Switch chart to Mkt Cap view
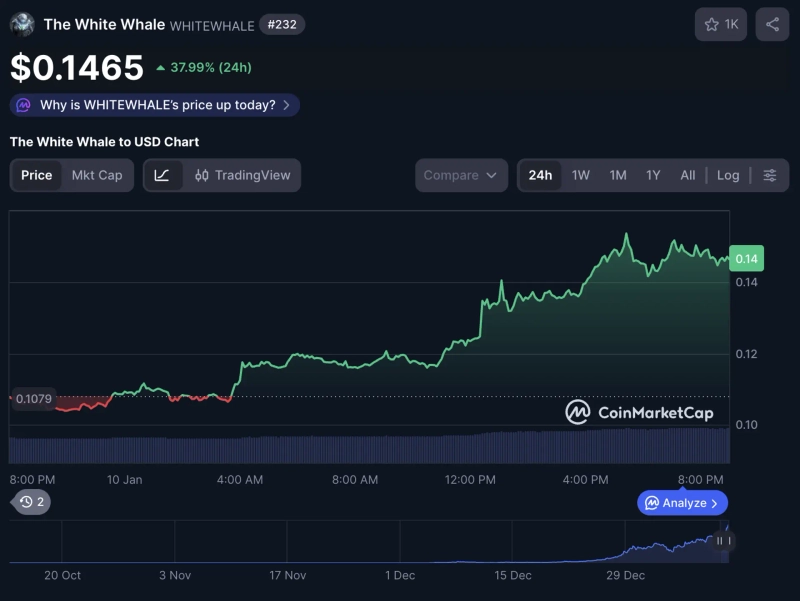 (97, 175)
